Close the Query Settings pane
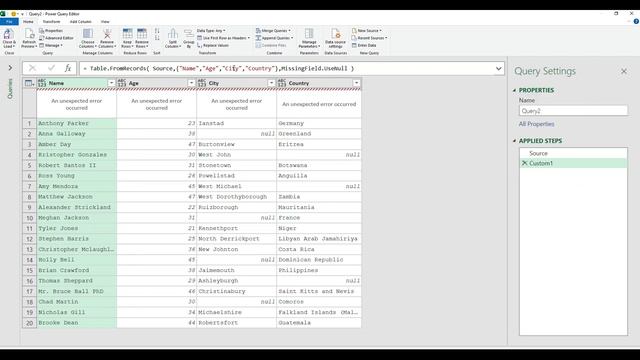640x360 pixels. 624,71
